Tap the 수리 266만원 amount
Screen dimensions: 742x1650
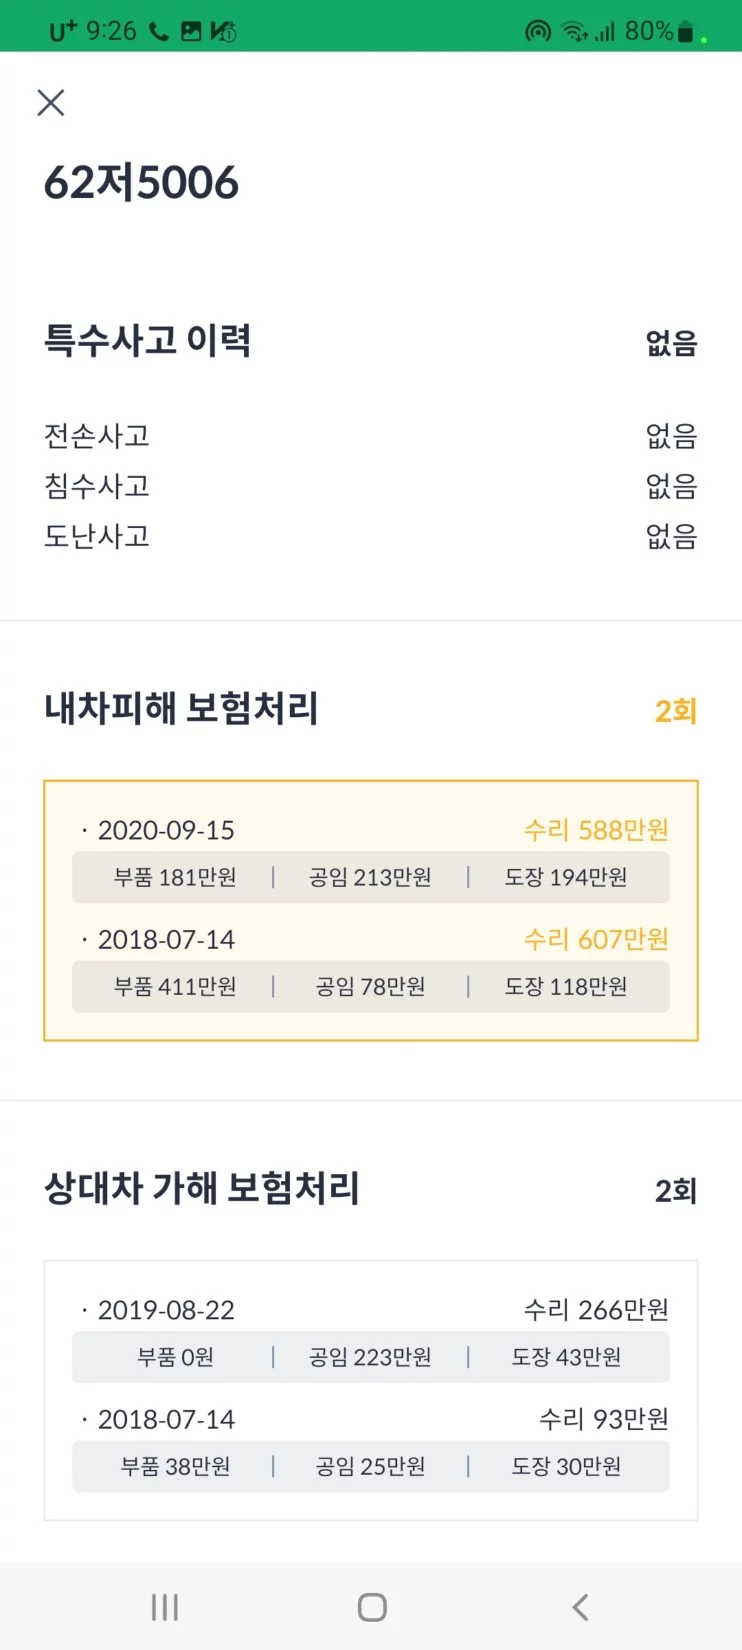pyautogui.click(x=596, y=1310)
